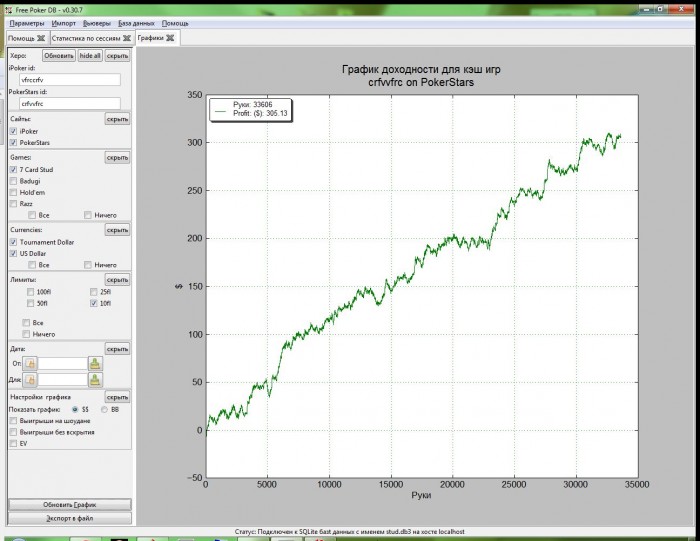Collapse Hero section with its скрыть button
The image size is (700, 541).
117,56
